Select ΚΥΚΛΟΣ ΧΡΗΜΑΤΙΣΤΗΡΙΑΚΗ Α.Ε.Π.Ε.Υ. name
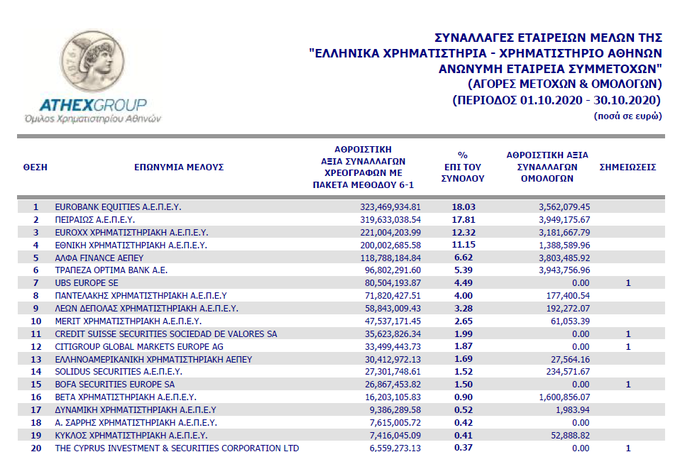Screen dimensions: 680x452 tap(131, 436)
